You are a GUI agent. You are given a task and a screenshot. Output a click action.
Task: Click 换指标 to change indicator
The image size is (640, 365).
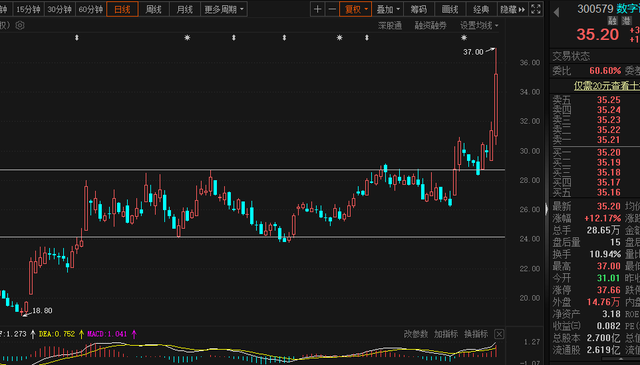476,334
